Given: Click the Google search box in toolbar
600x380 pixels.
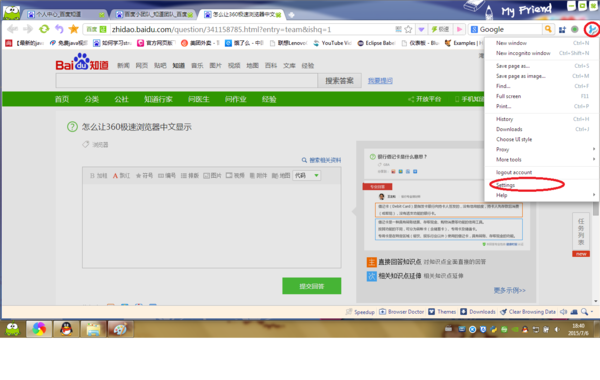Looking at the screenshot, I should pyautogui.click(x=510, y=29).
